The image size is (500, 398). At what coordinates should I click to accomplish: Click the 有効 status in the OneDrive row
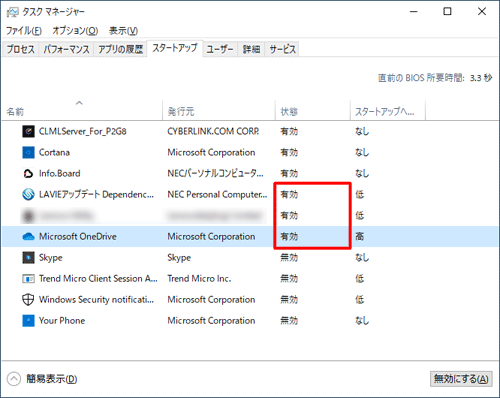(x=289, y=237)
